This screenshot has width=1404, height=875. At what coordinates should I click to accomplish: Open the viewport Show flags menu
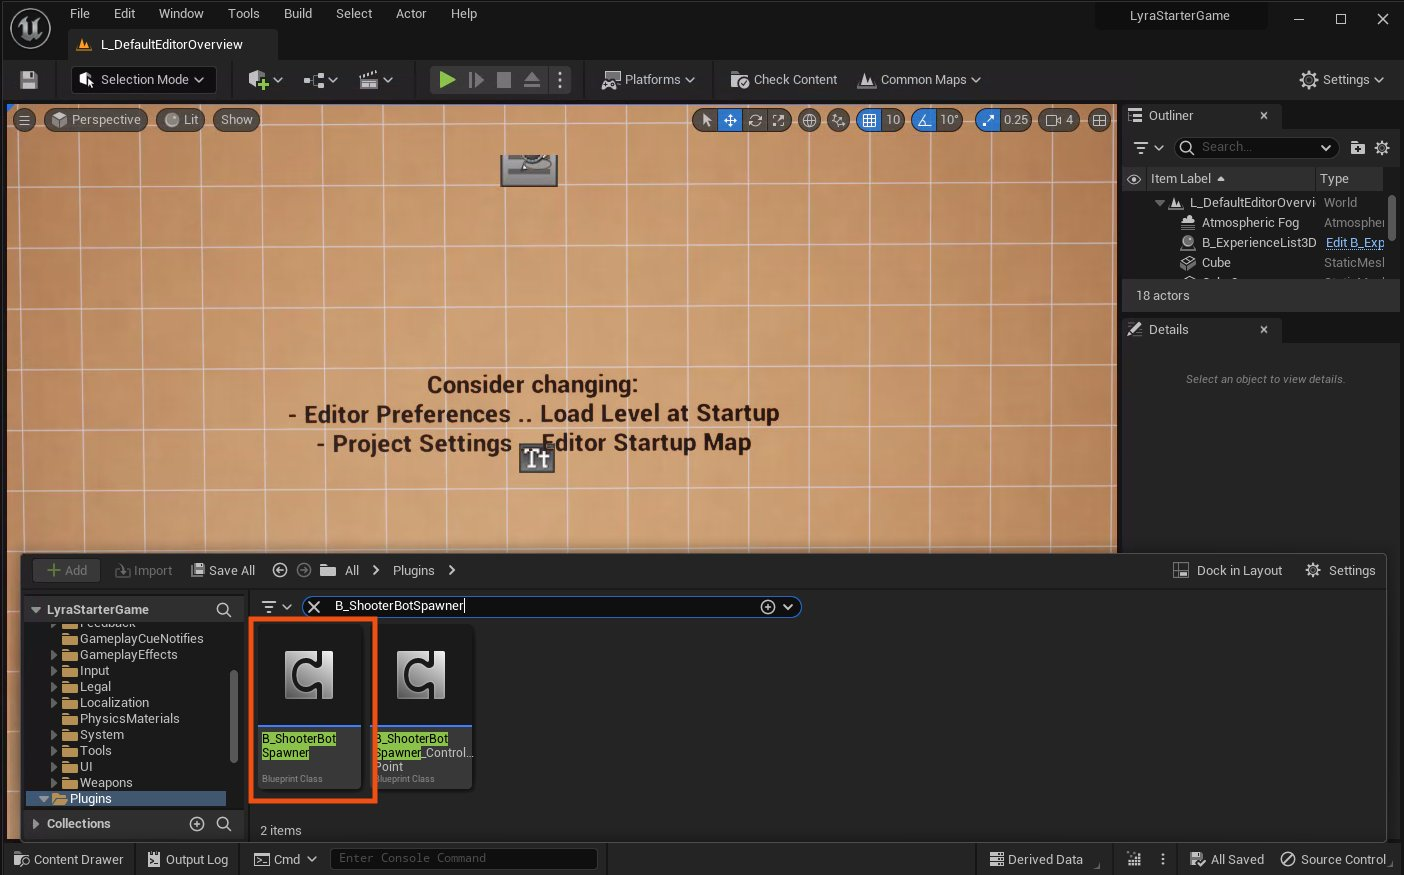click(237, 120)
